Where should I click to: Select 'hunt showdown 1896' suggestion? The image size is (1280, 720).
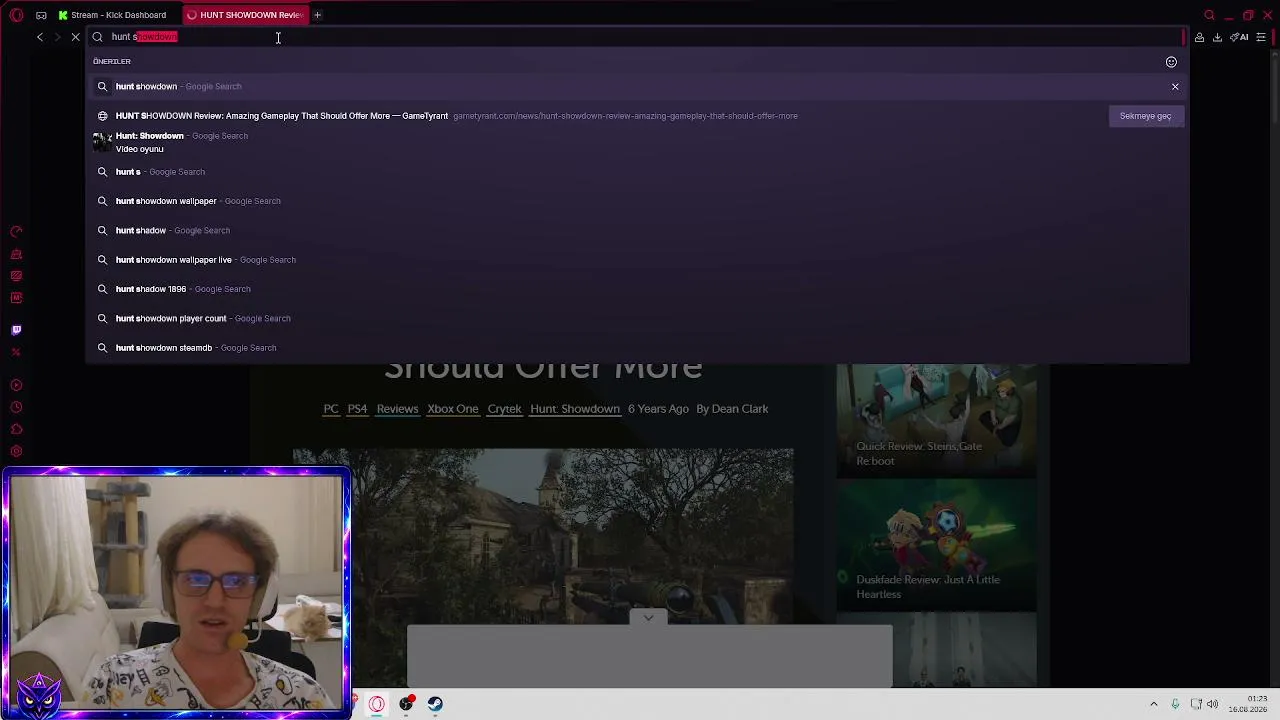point(637,289)
